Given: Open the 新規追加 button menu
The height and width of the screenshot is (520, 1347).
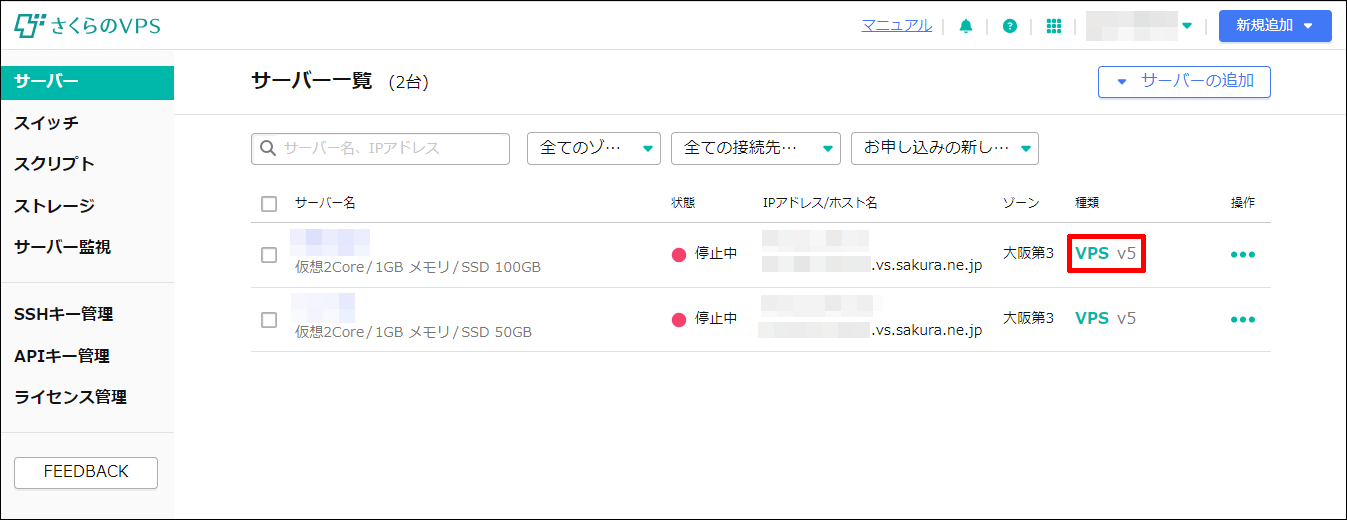Looking at the screenshot, I should [x=1274, y=26].
